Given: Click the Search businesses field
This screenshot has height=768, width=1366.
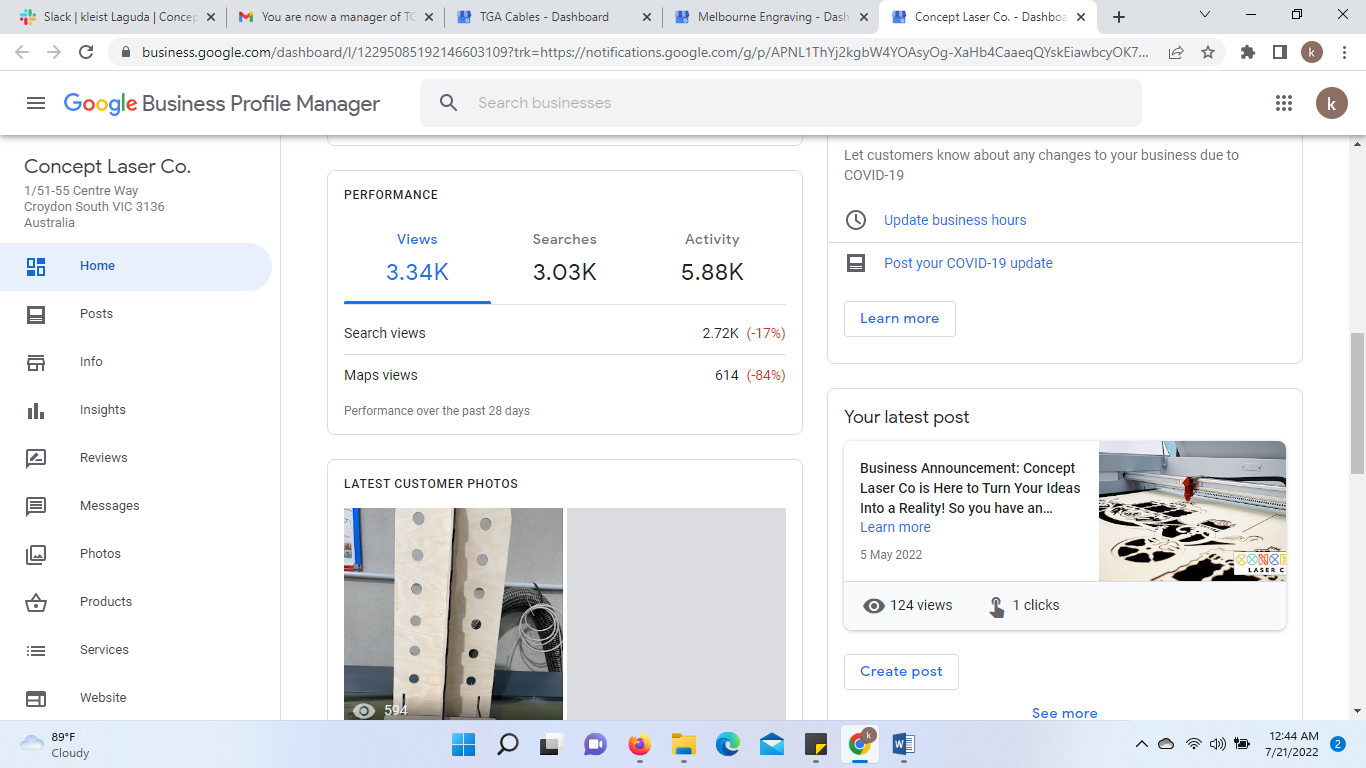Looking at the screenshot, I should click(781, 103).
